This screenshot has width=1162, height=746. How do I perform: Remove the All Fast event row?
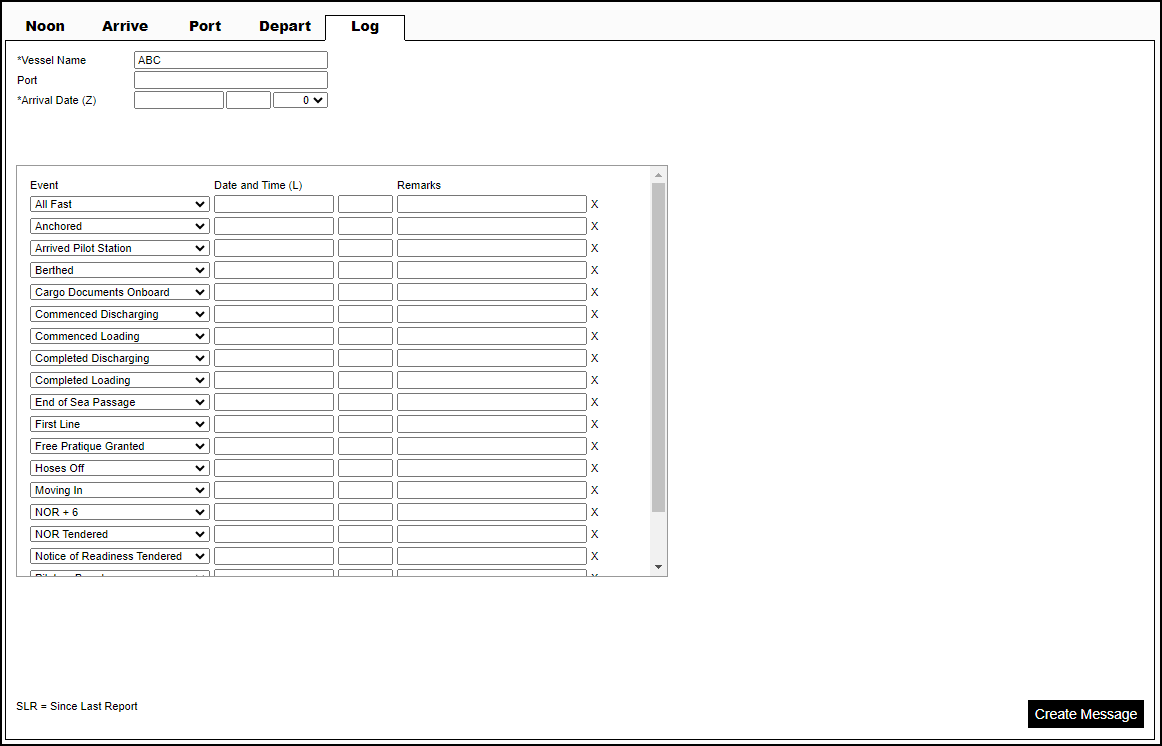coord(594,204)
